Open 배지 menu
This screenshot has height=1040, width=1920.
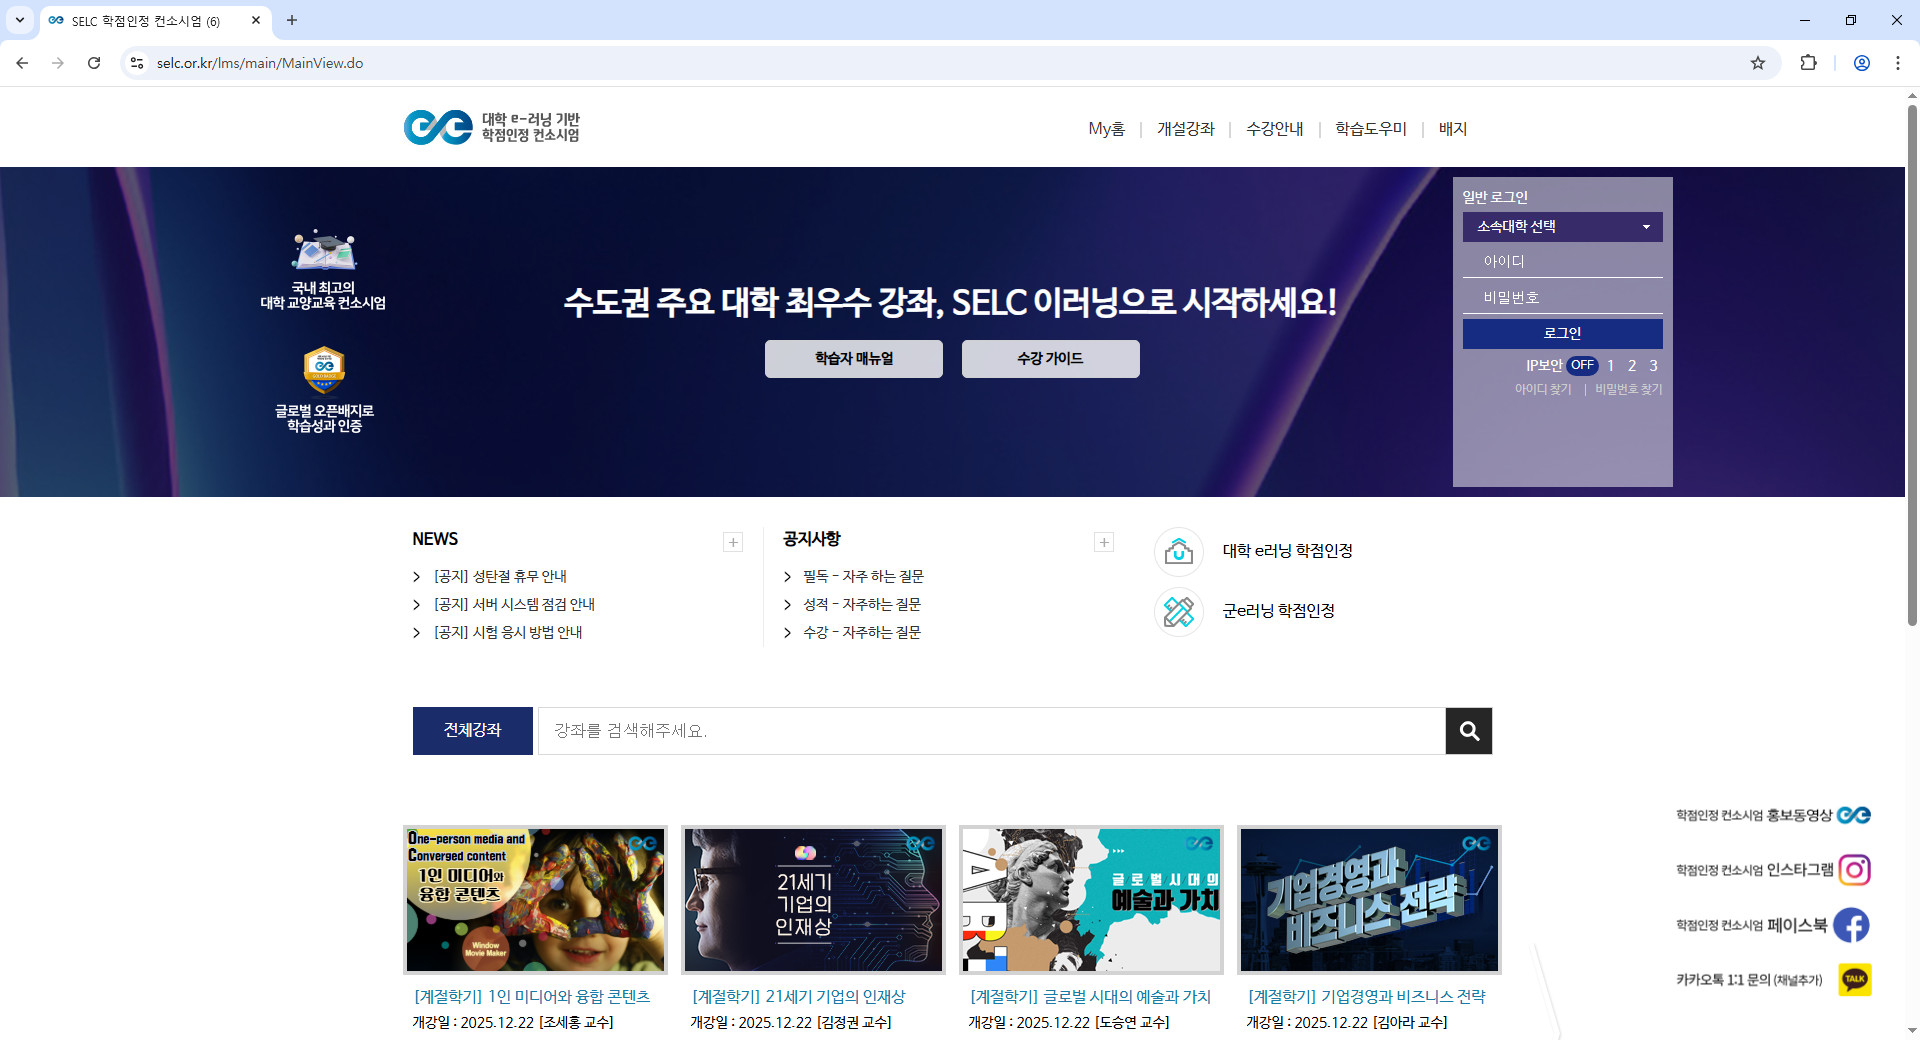point(1453,129)
